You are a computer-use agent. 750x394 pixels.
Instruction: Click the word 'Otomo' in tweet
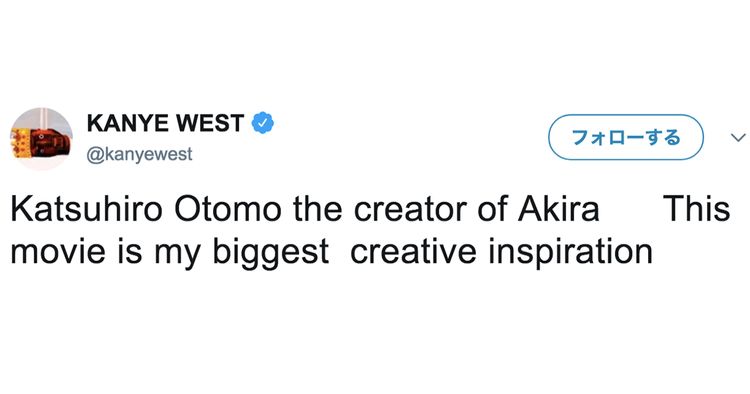pos(228,209)
